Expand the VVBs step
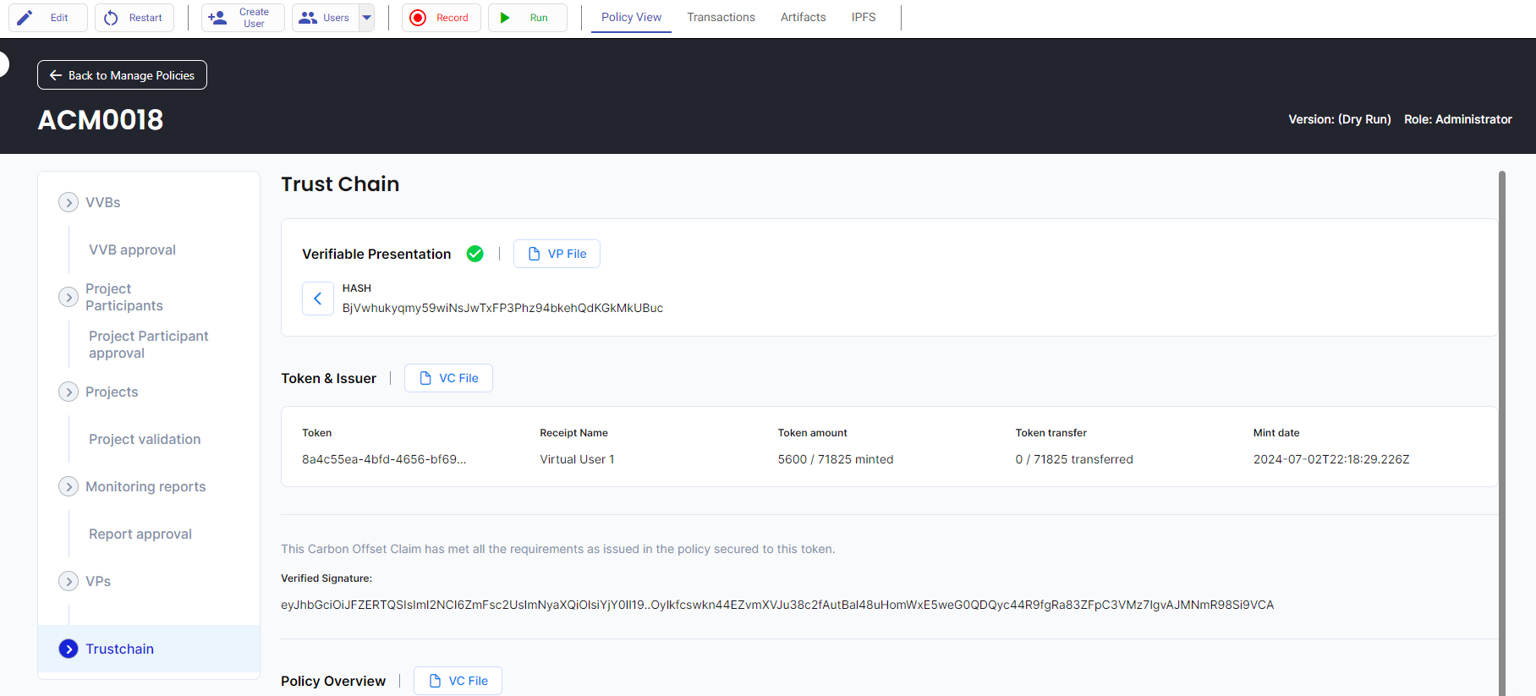 click(x=68, y=203)
